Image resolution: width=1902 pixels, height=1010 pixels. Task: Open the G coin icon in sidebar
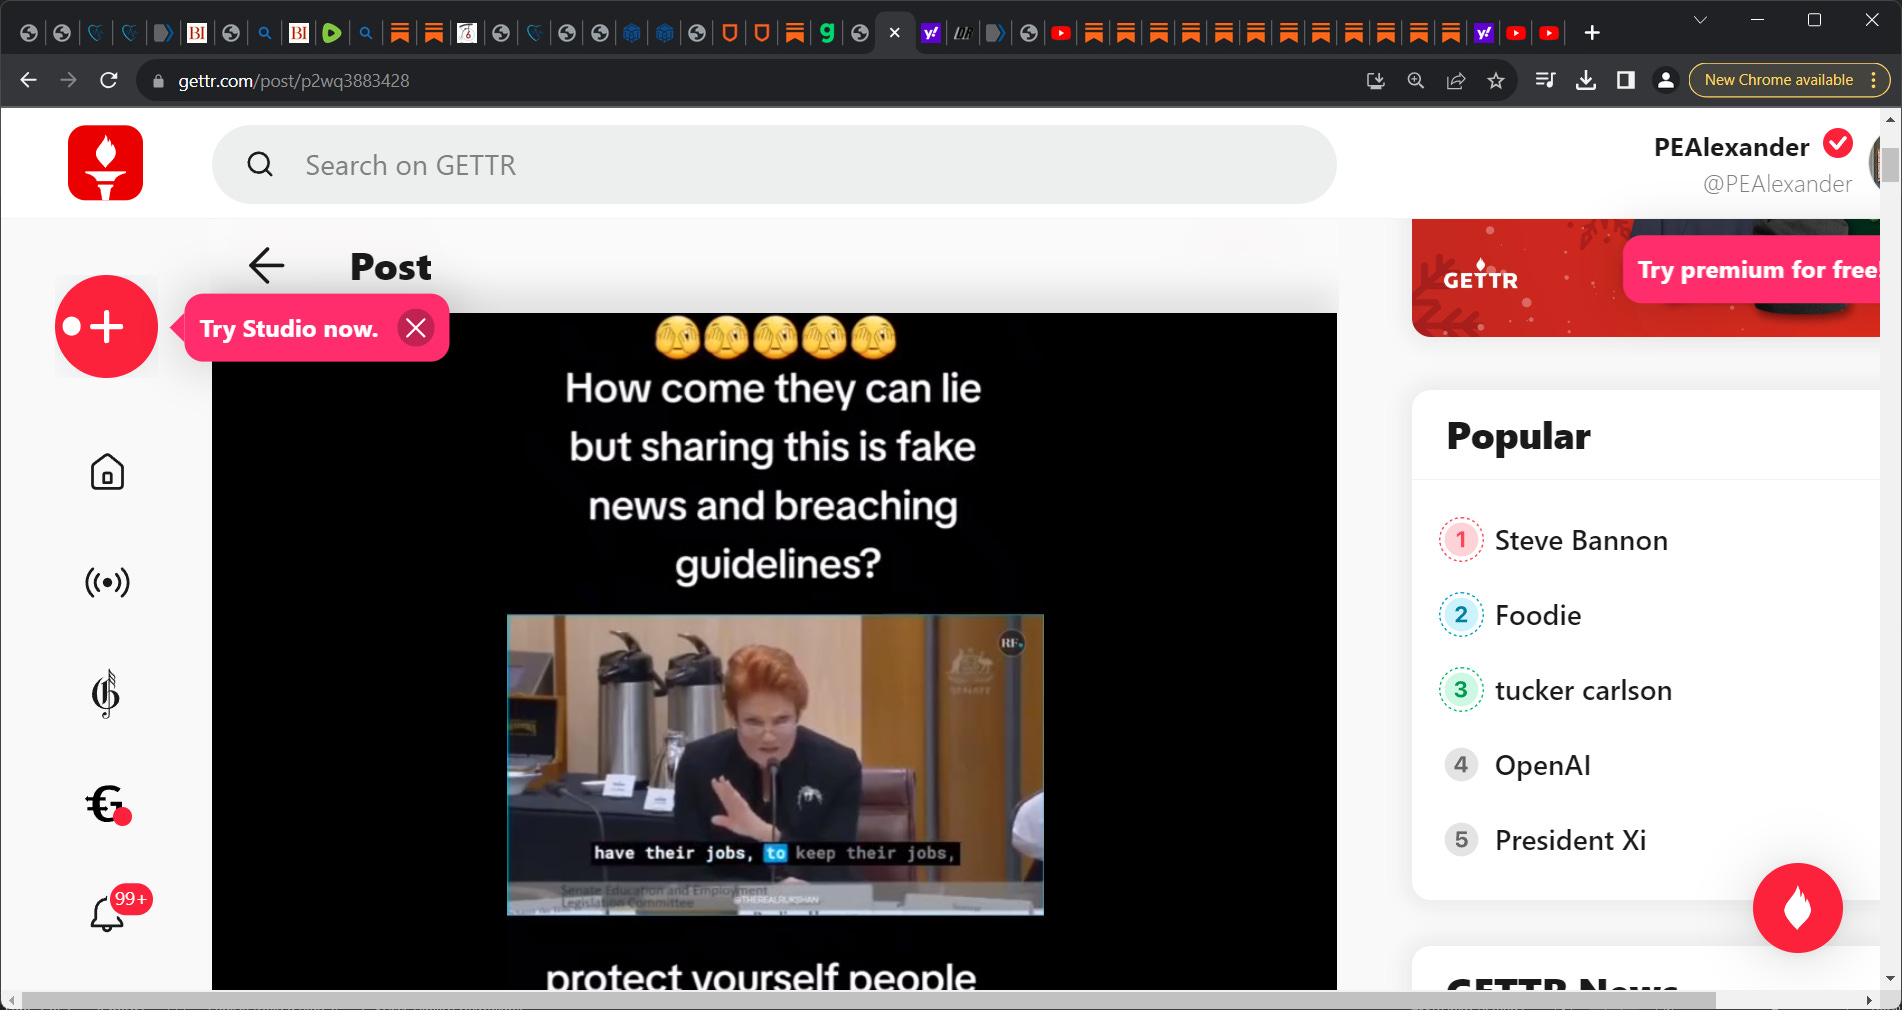pyautogui.click(x=105, y=694)
